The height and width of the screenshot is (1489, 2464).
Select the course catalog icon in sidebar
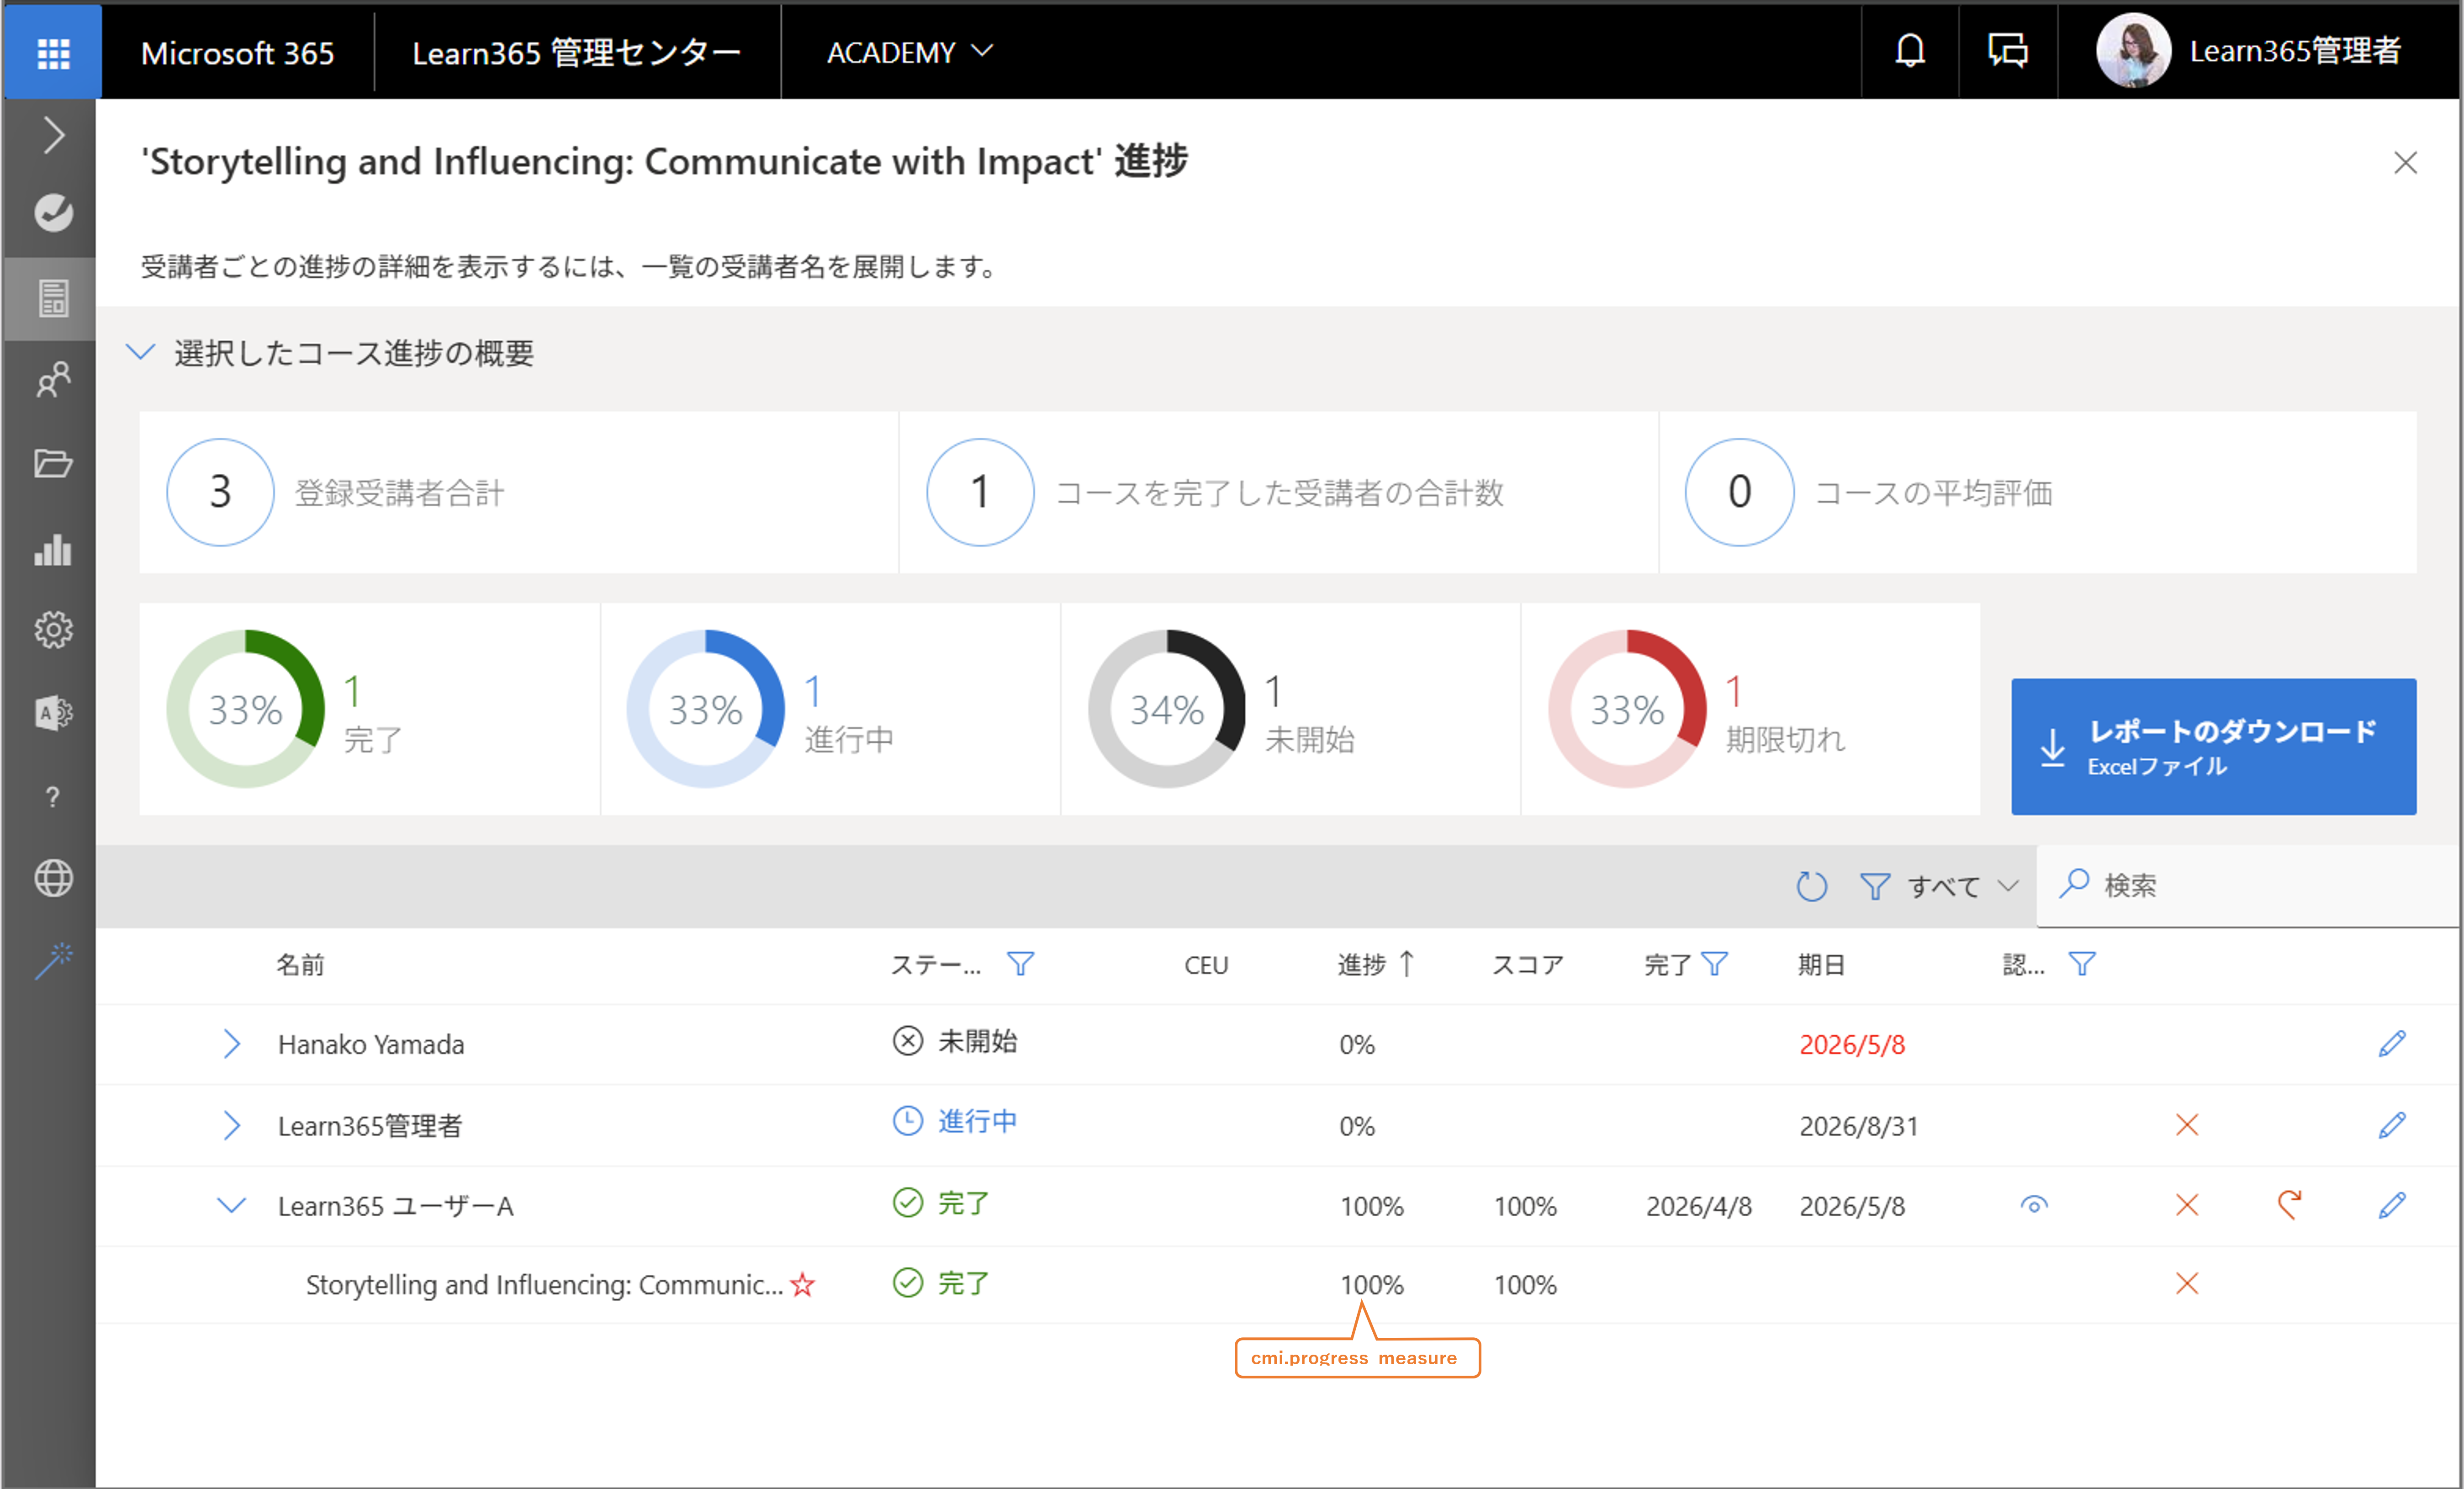53,298
